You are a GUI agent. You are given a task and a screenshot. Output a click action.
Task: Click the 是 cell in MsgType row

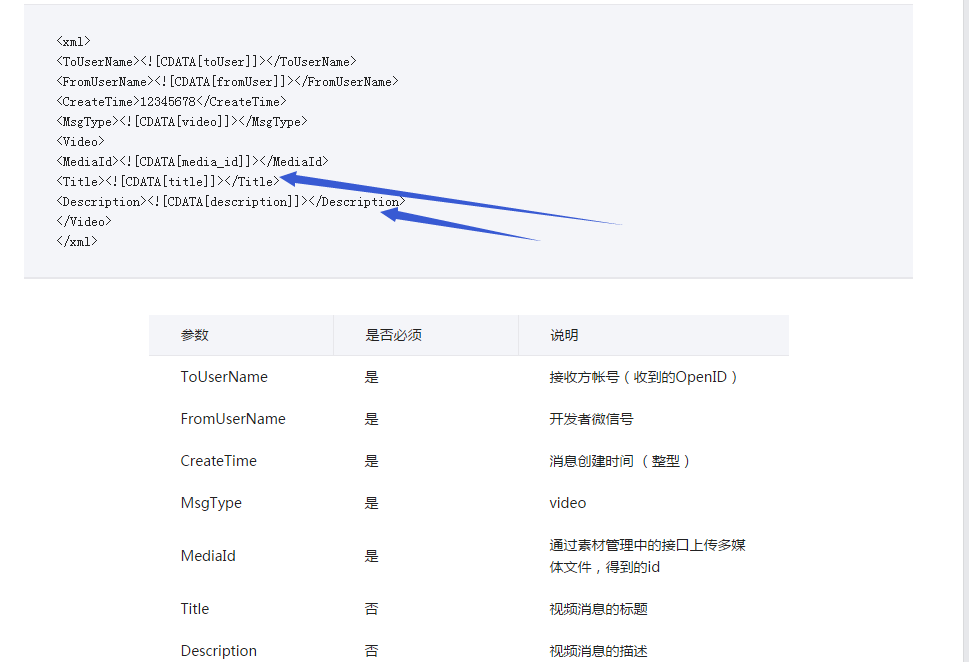click(x=371, y=503)
